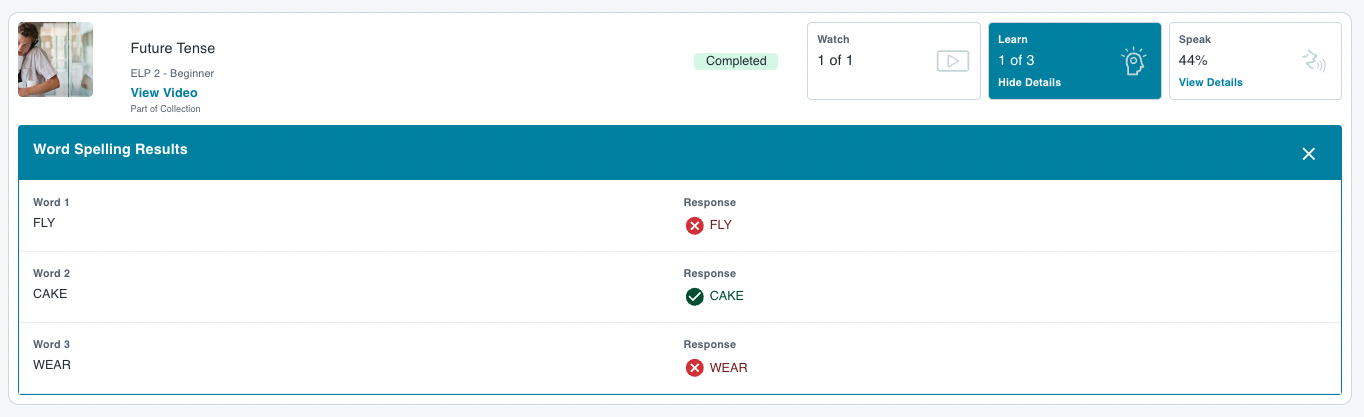Click the Speak sound waves icon
The width and height of the screenshot is (1364, 417).
(1314, 61)
